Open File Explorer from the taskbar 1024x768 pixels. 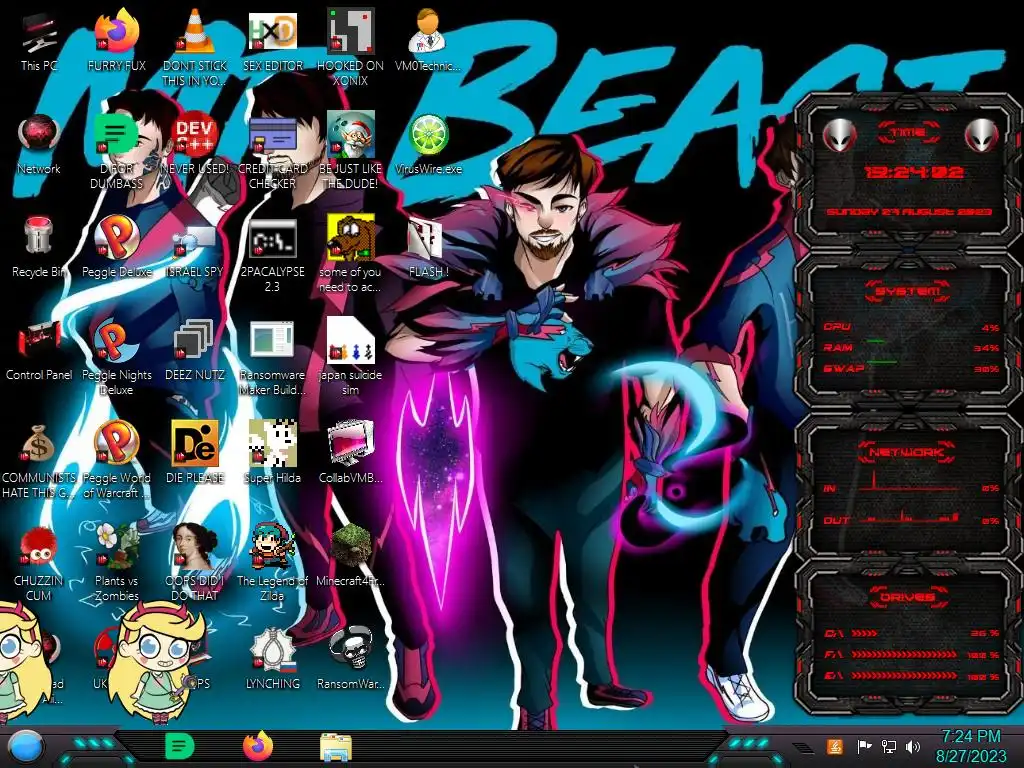coord(336,746)
